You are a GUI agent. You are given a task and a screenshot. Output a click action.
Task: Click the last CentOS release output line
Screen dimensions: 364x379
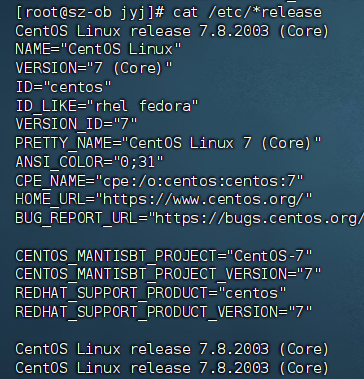tap(172, 368)
